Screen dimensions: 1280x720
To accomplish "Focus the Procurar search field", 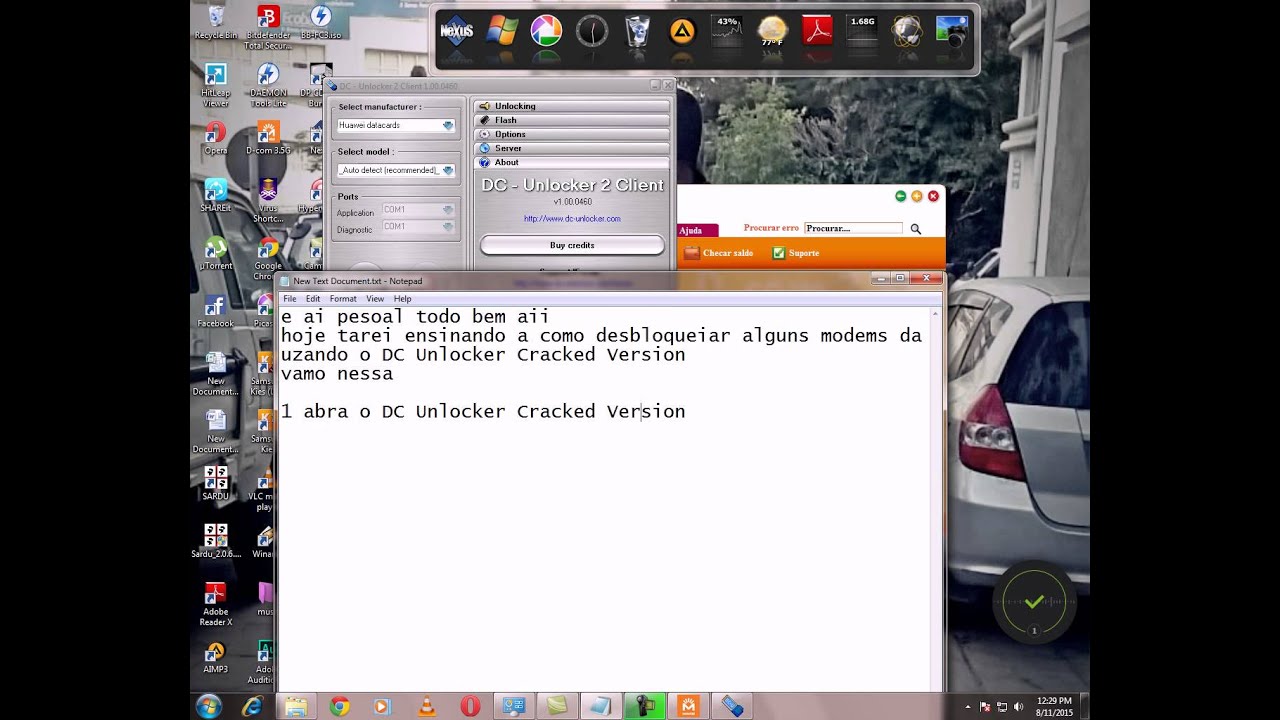I will pos(853,228).
